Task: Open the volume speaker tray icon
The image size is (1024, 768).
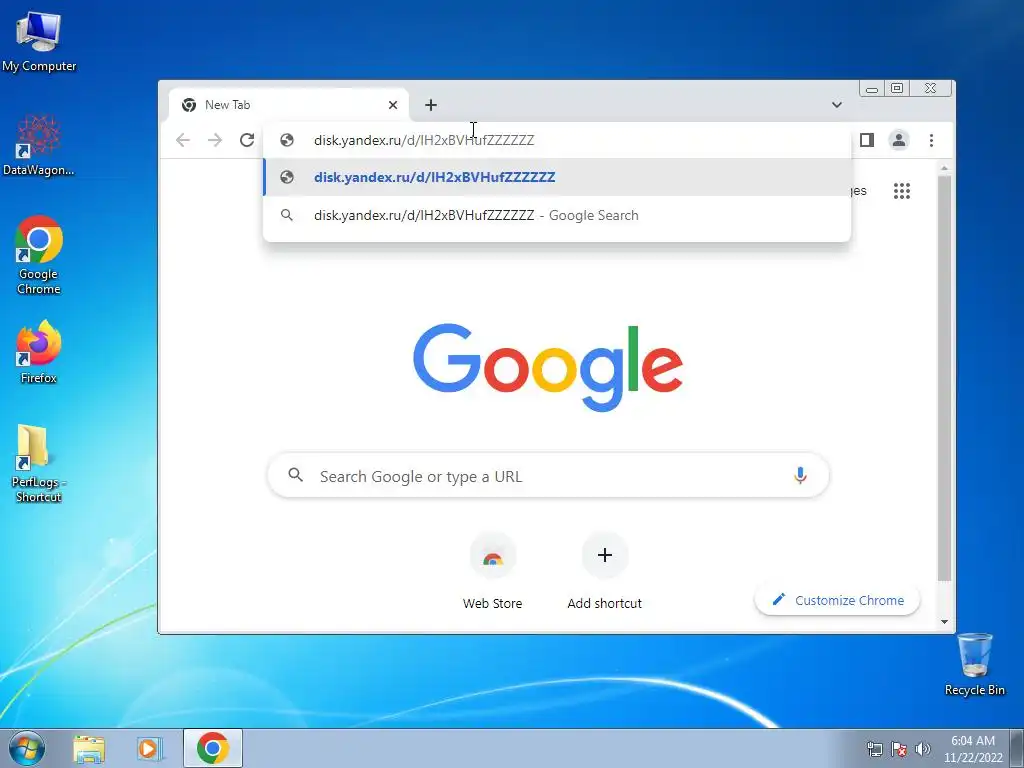Action: 923,749
